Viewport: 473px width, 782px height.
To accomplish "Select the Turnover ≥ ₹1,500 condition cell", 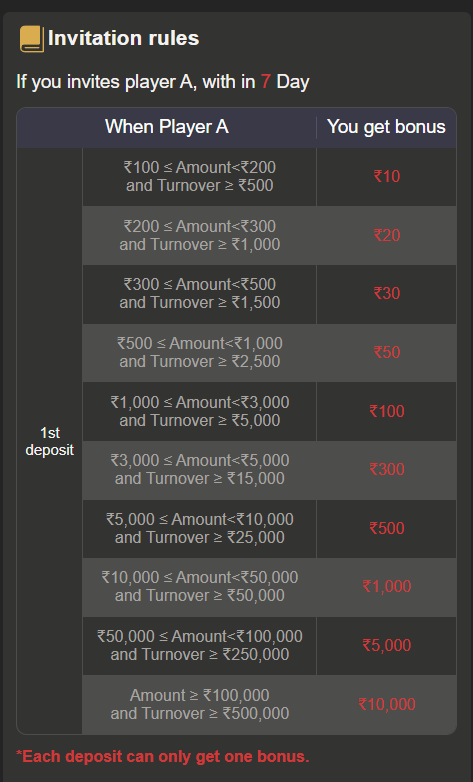I will pyautogui.click(x=200, y=294).
